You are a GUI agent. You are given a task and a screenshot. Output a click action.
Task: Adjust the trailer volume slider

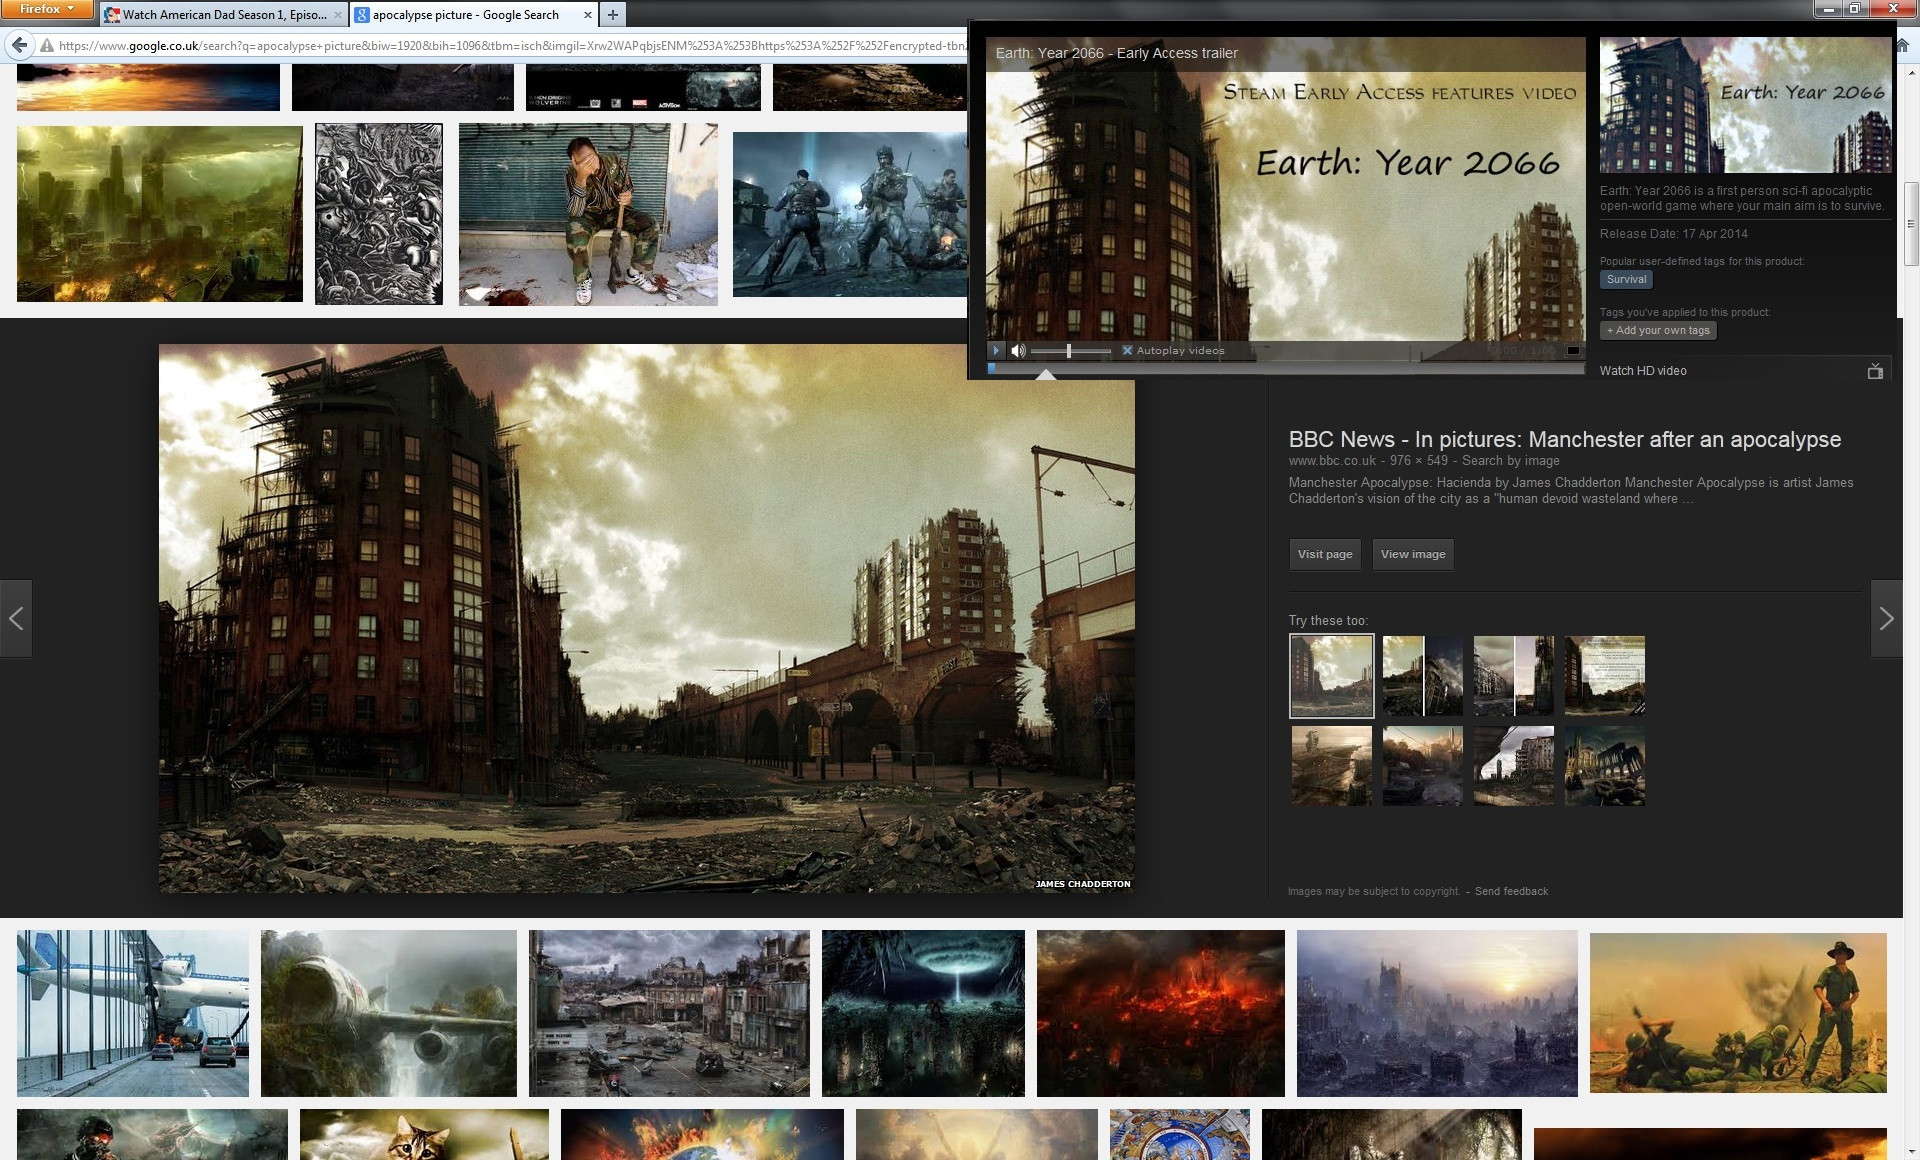1070,350
